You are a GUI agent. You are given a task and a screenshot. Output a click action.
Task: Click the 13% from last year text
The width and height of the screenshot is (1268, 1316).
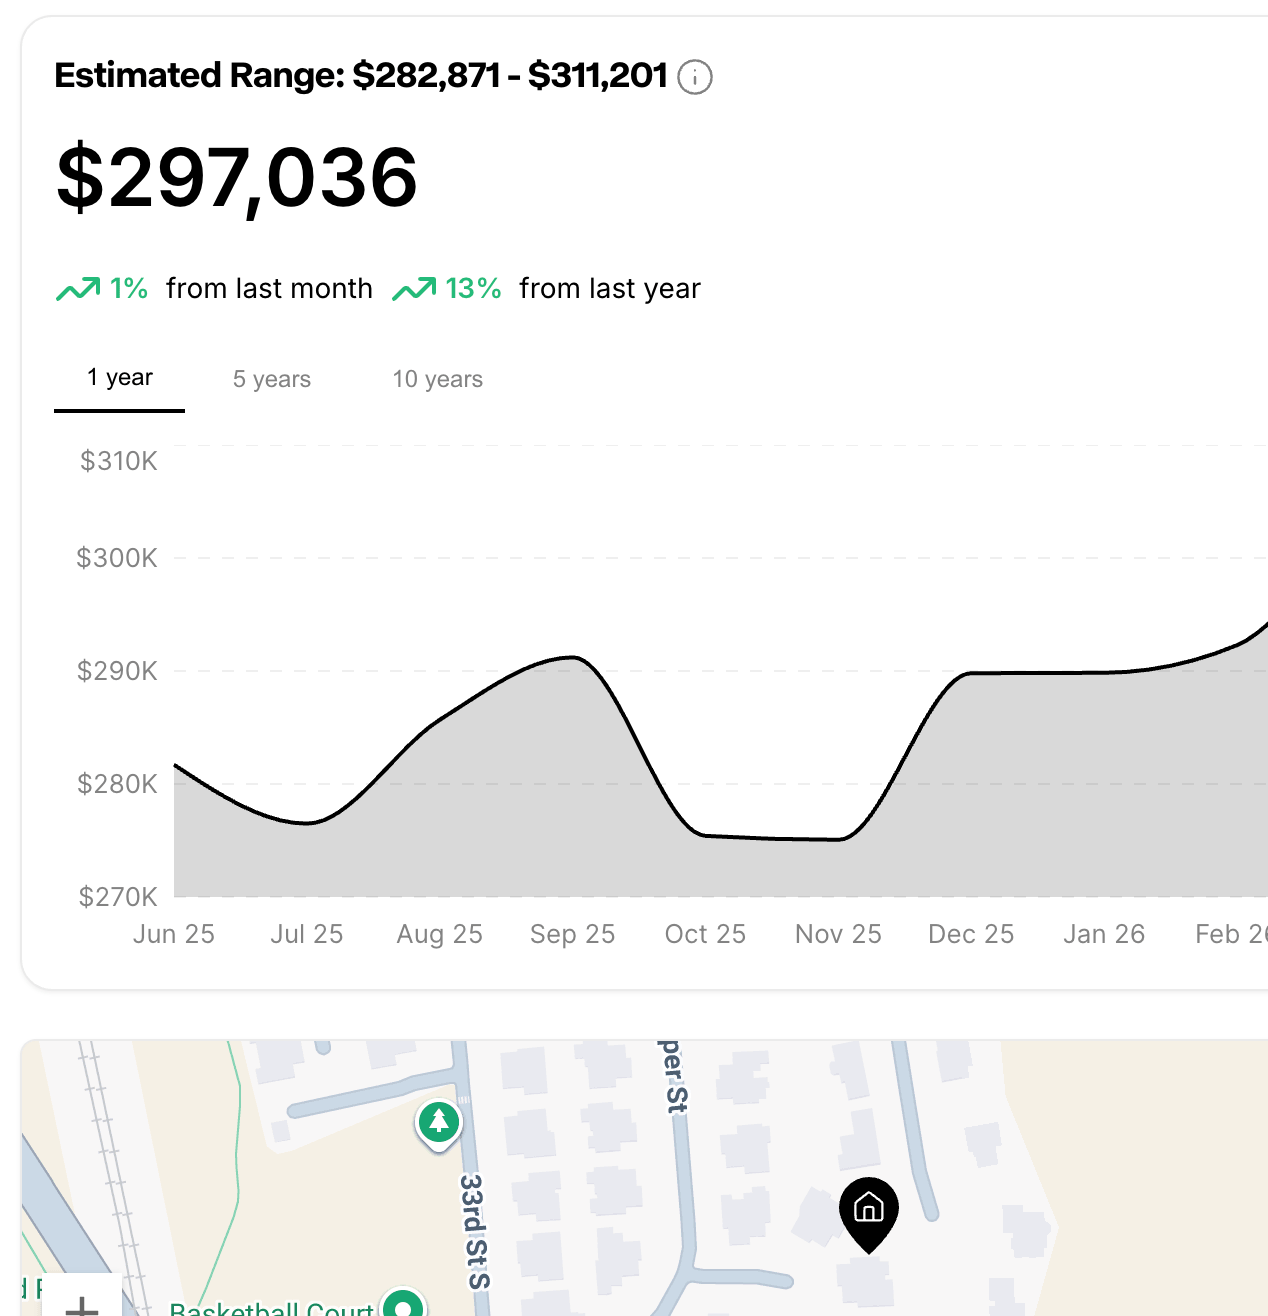pos(573,289)
